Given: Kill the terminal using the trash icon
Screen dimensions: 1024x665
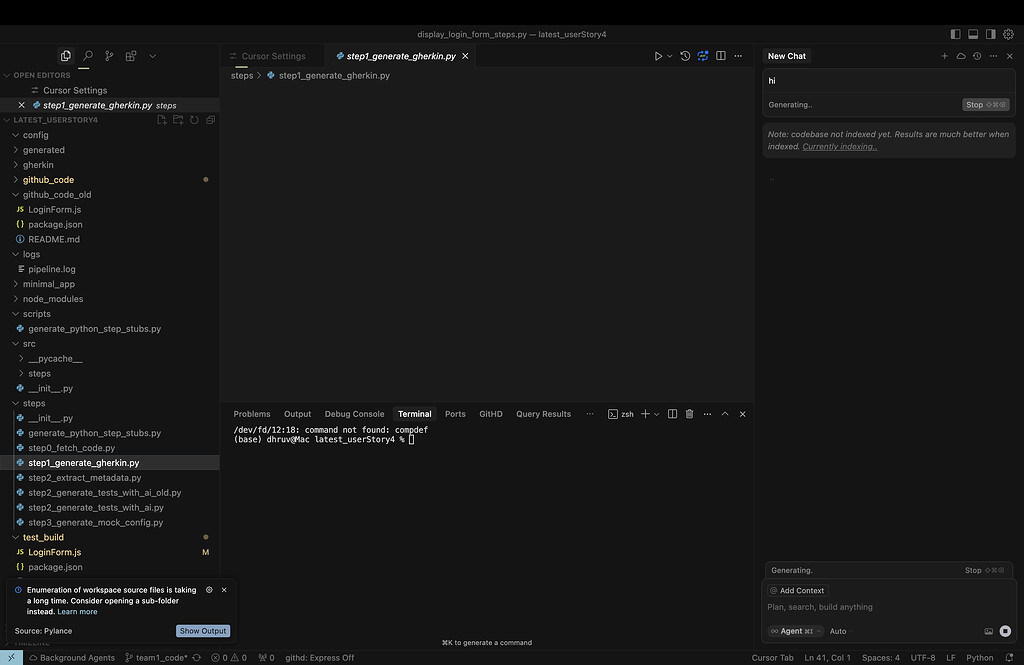Looking at the screenshot, I should tap(689, 413).
